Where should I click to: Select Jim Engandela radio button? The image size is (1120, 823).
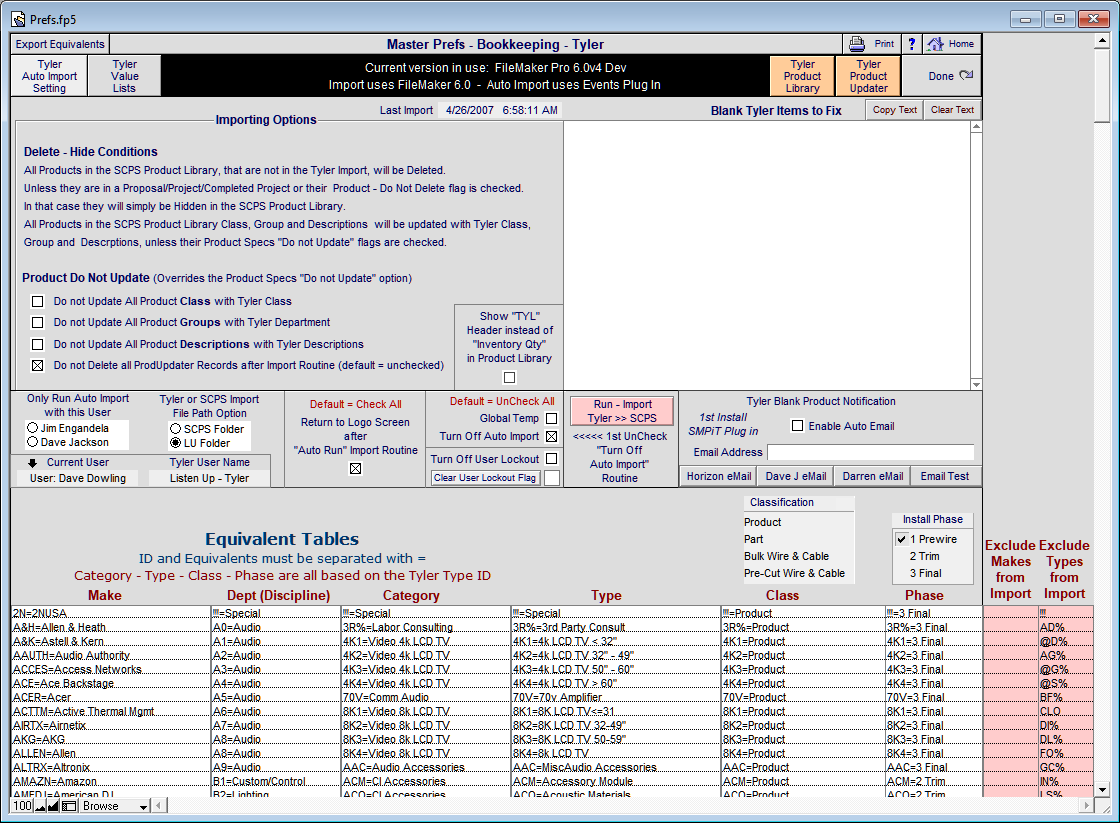pyautogui.click(x=32, y=428)
